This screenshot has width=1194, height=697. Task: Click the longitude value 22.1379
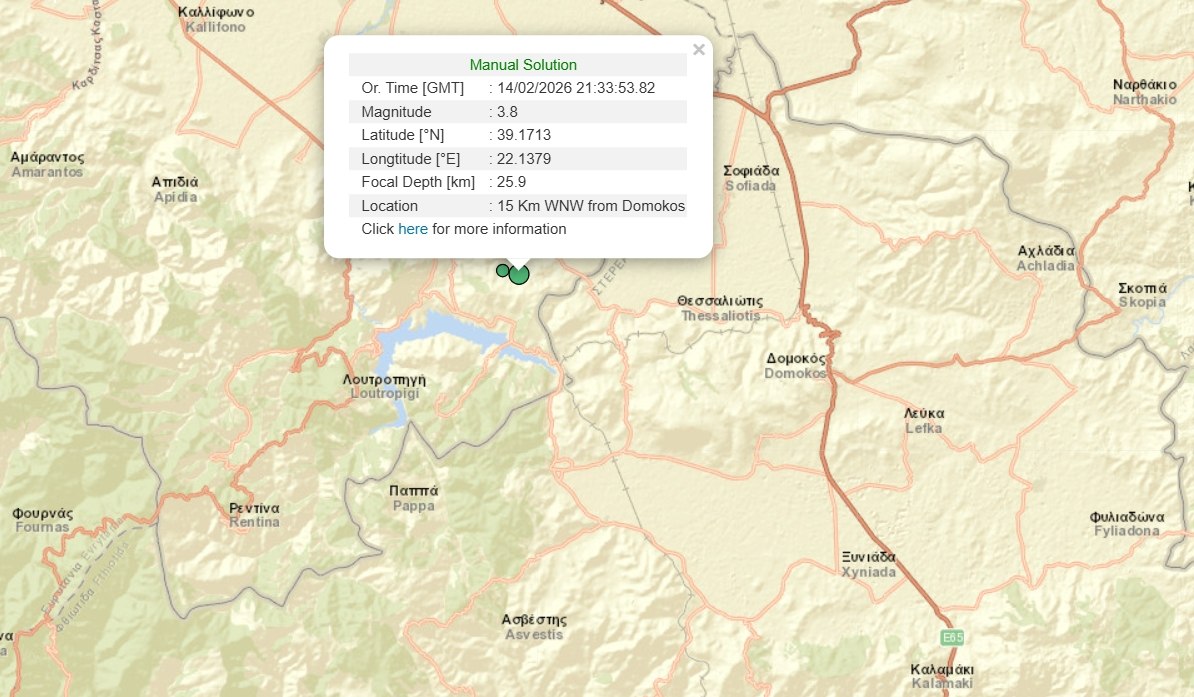pos(524,158)
